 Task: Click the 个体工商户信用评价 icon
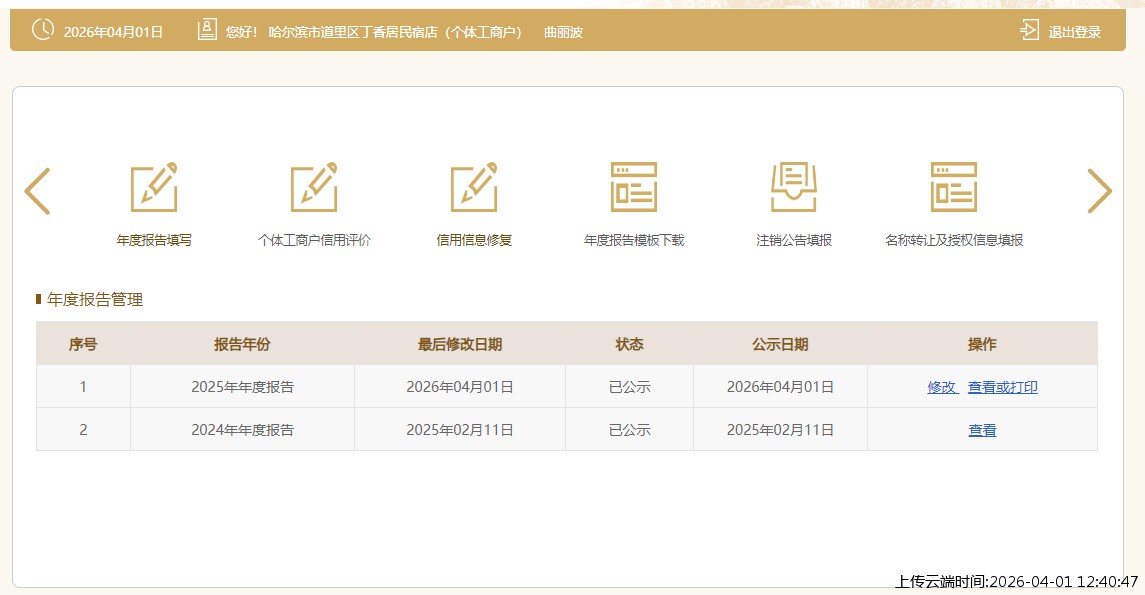[x=314, y=187]
